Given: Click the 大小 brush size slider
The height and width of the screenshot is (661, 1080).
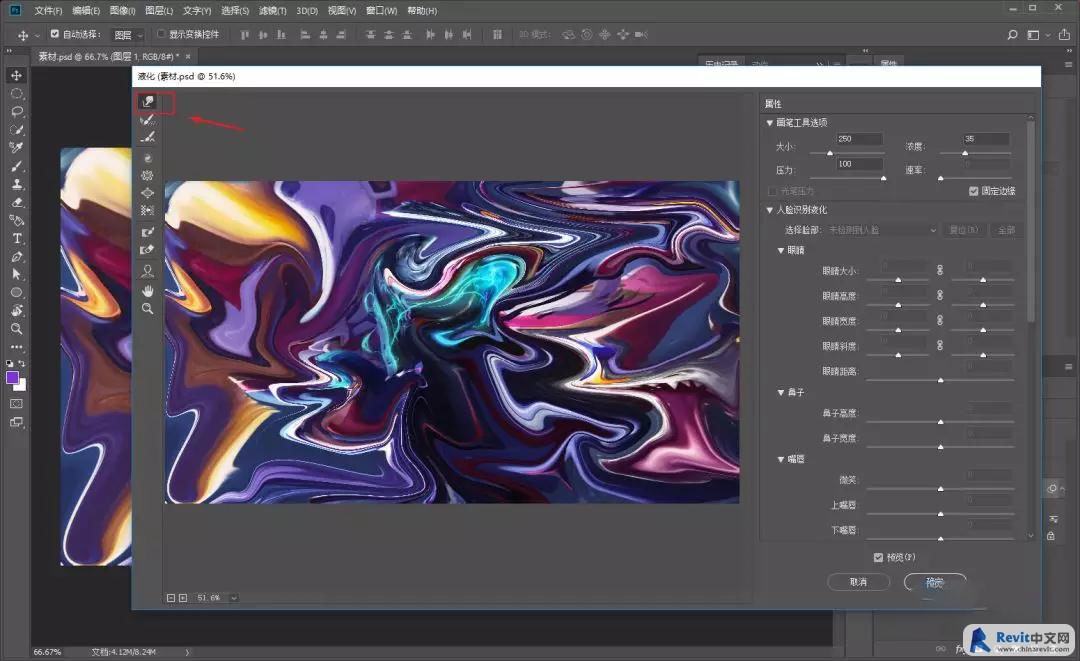Looking at the screenshot, I should [x=847, y=153].
